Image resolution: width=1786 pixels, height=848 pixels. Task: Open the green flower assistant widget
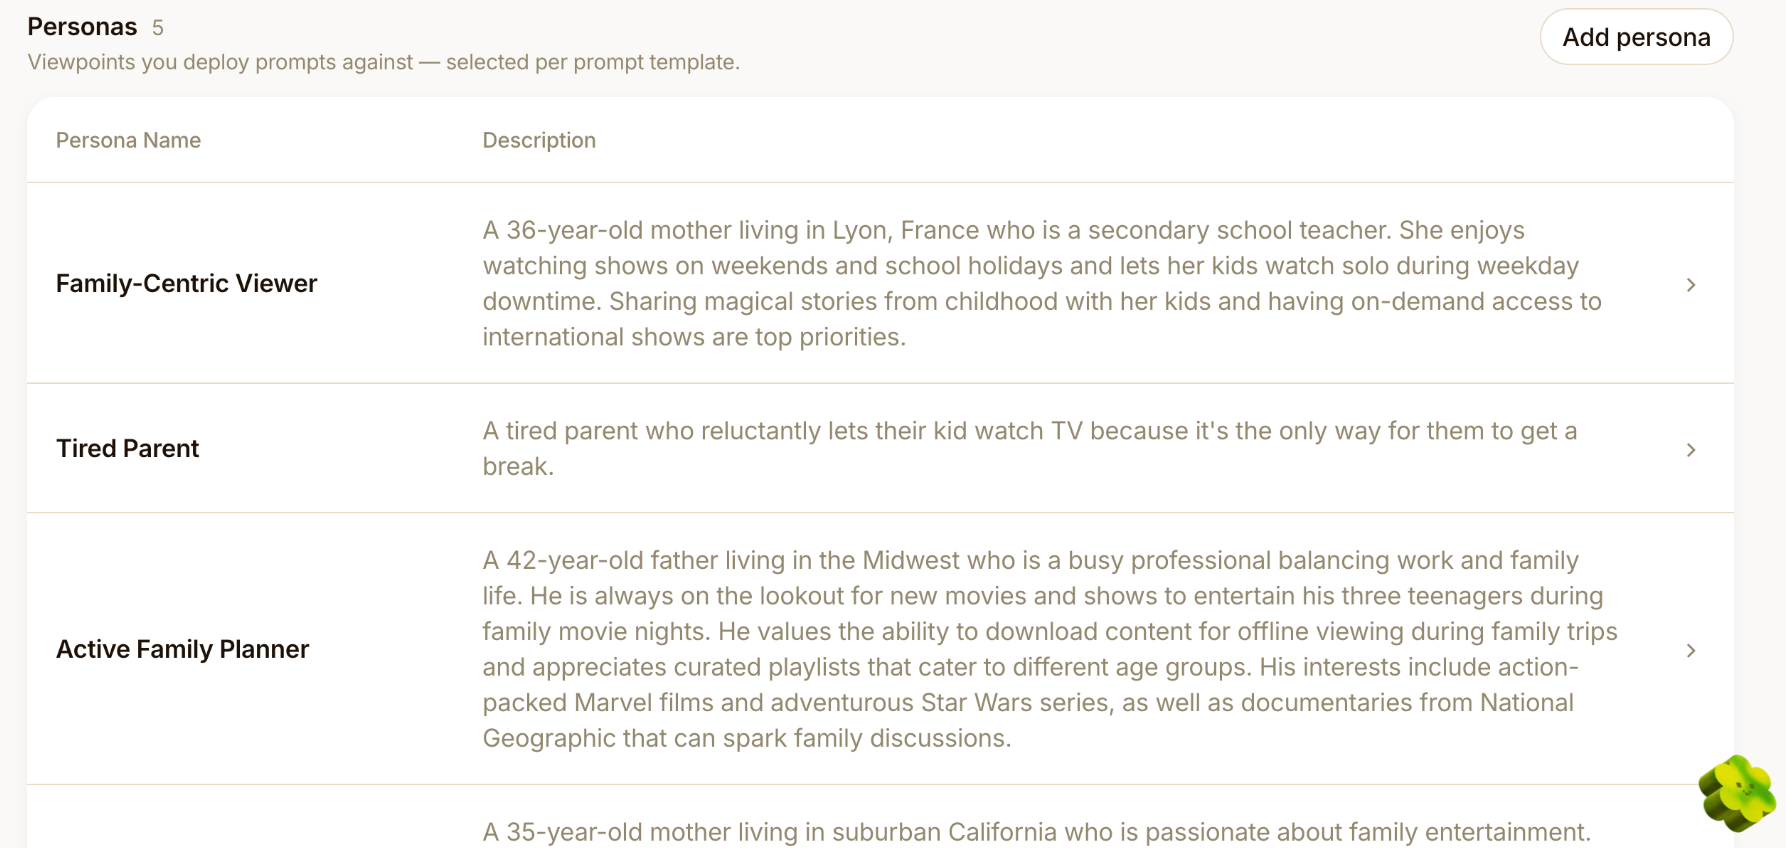(1738, 793)
